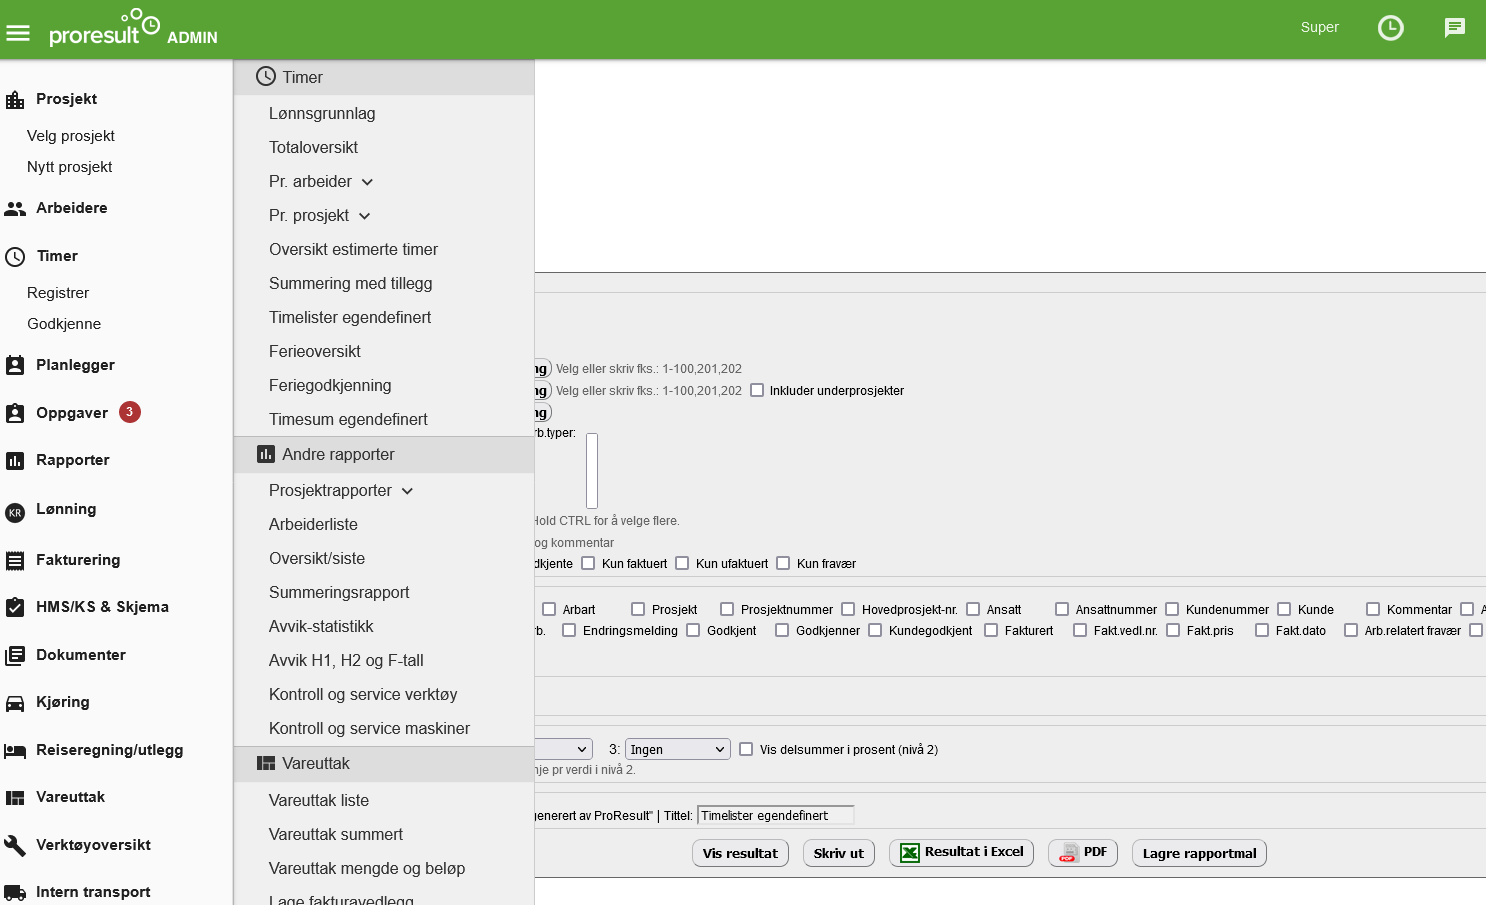
Task: Enable Inkluder underprosjekter checkbox
Action: pyautogui.click(x=757, y=391)
